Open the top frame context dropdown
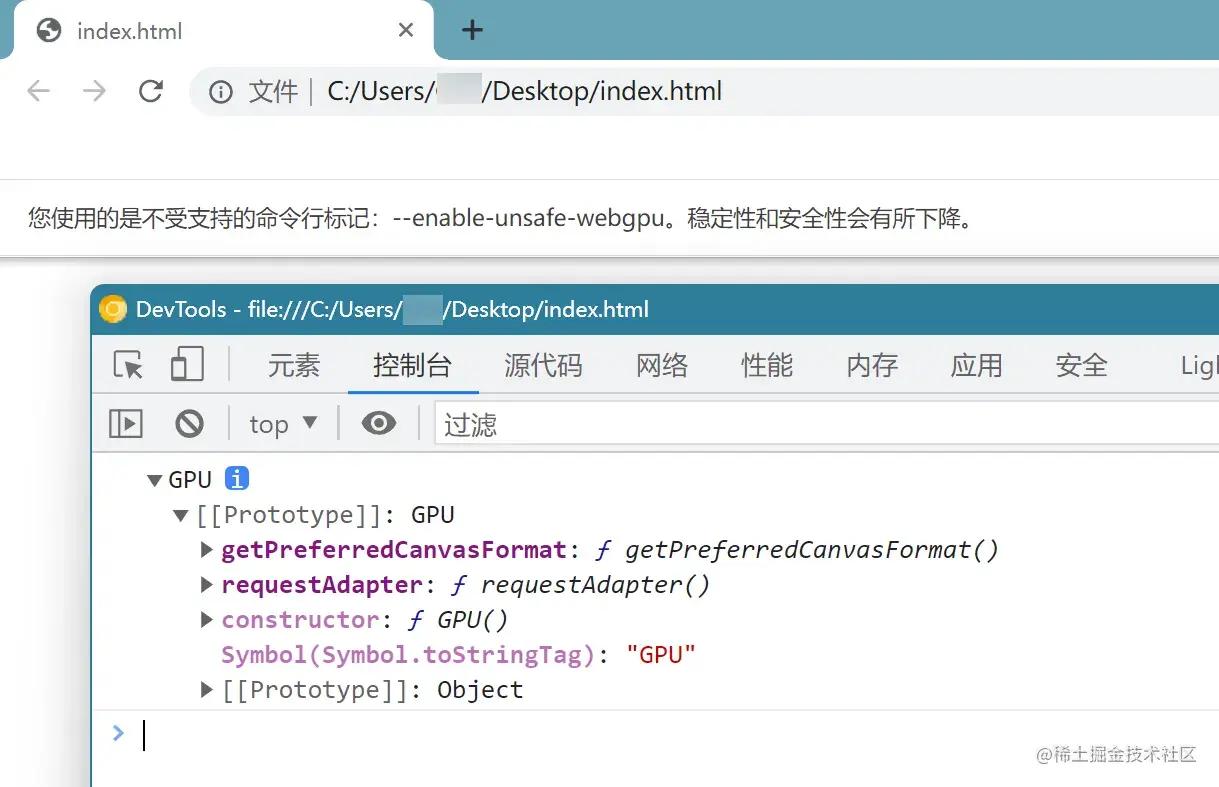Image resolution: width=1219 pixels, height=787 pixels. tap(281, 423)
